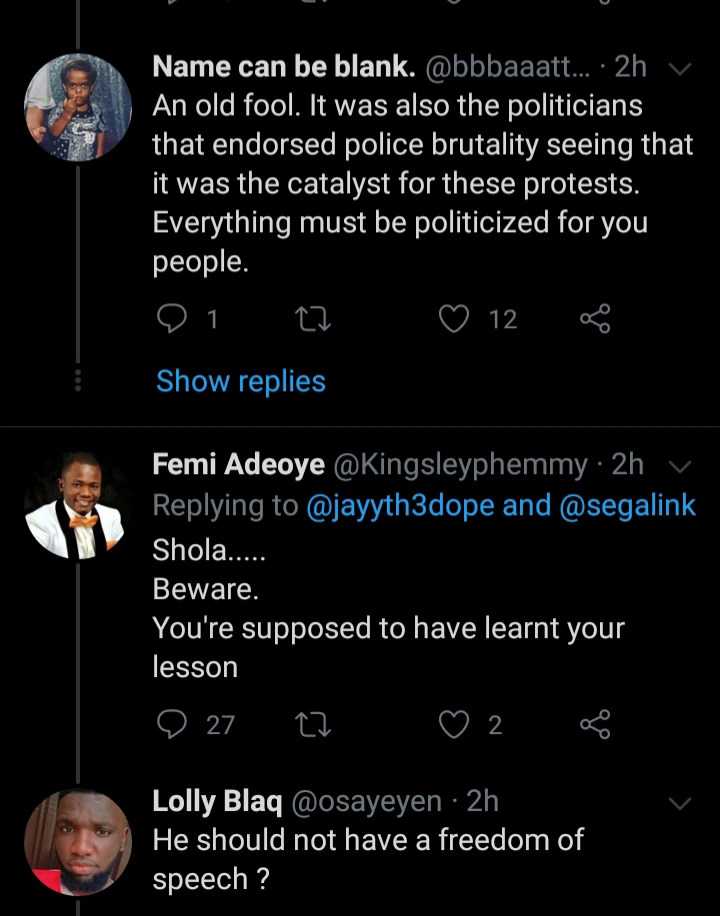Open Lolly Blaq's profile picture
720x916 pixels.
coord(77,842)
